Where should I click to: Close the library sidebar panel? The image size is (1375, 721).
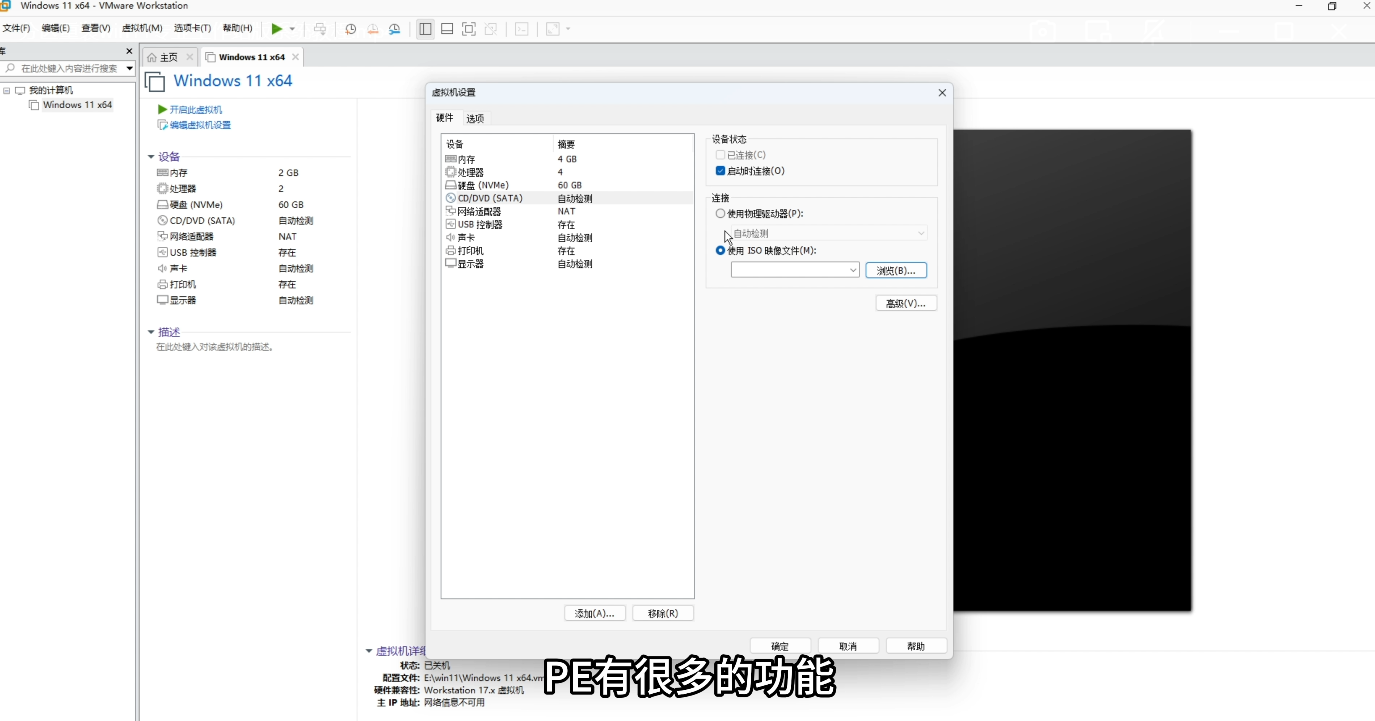coord(129,51)
